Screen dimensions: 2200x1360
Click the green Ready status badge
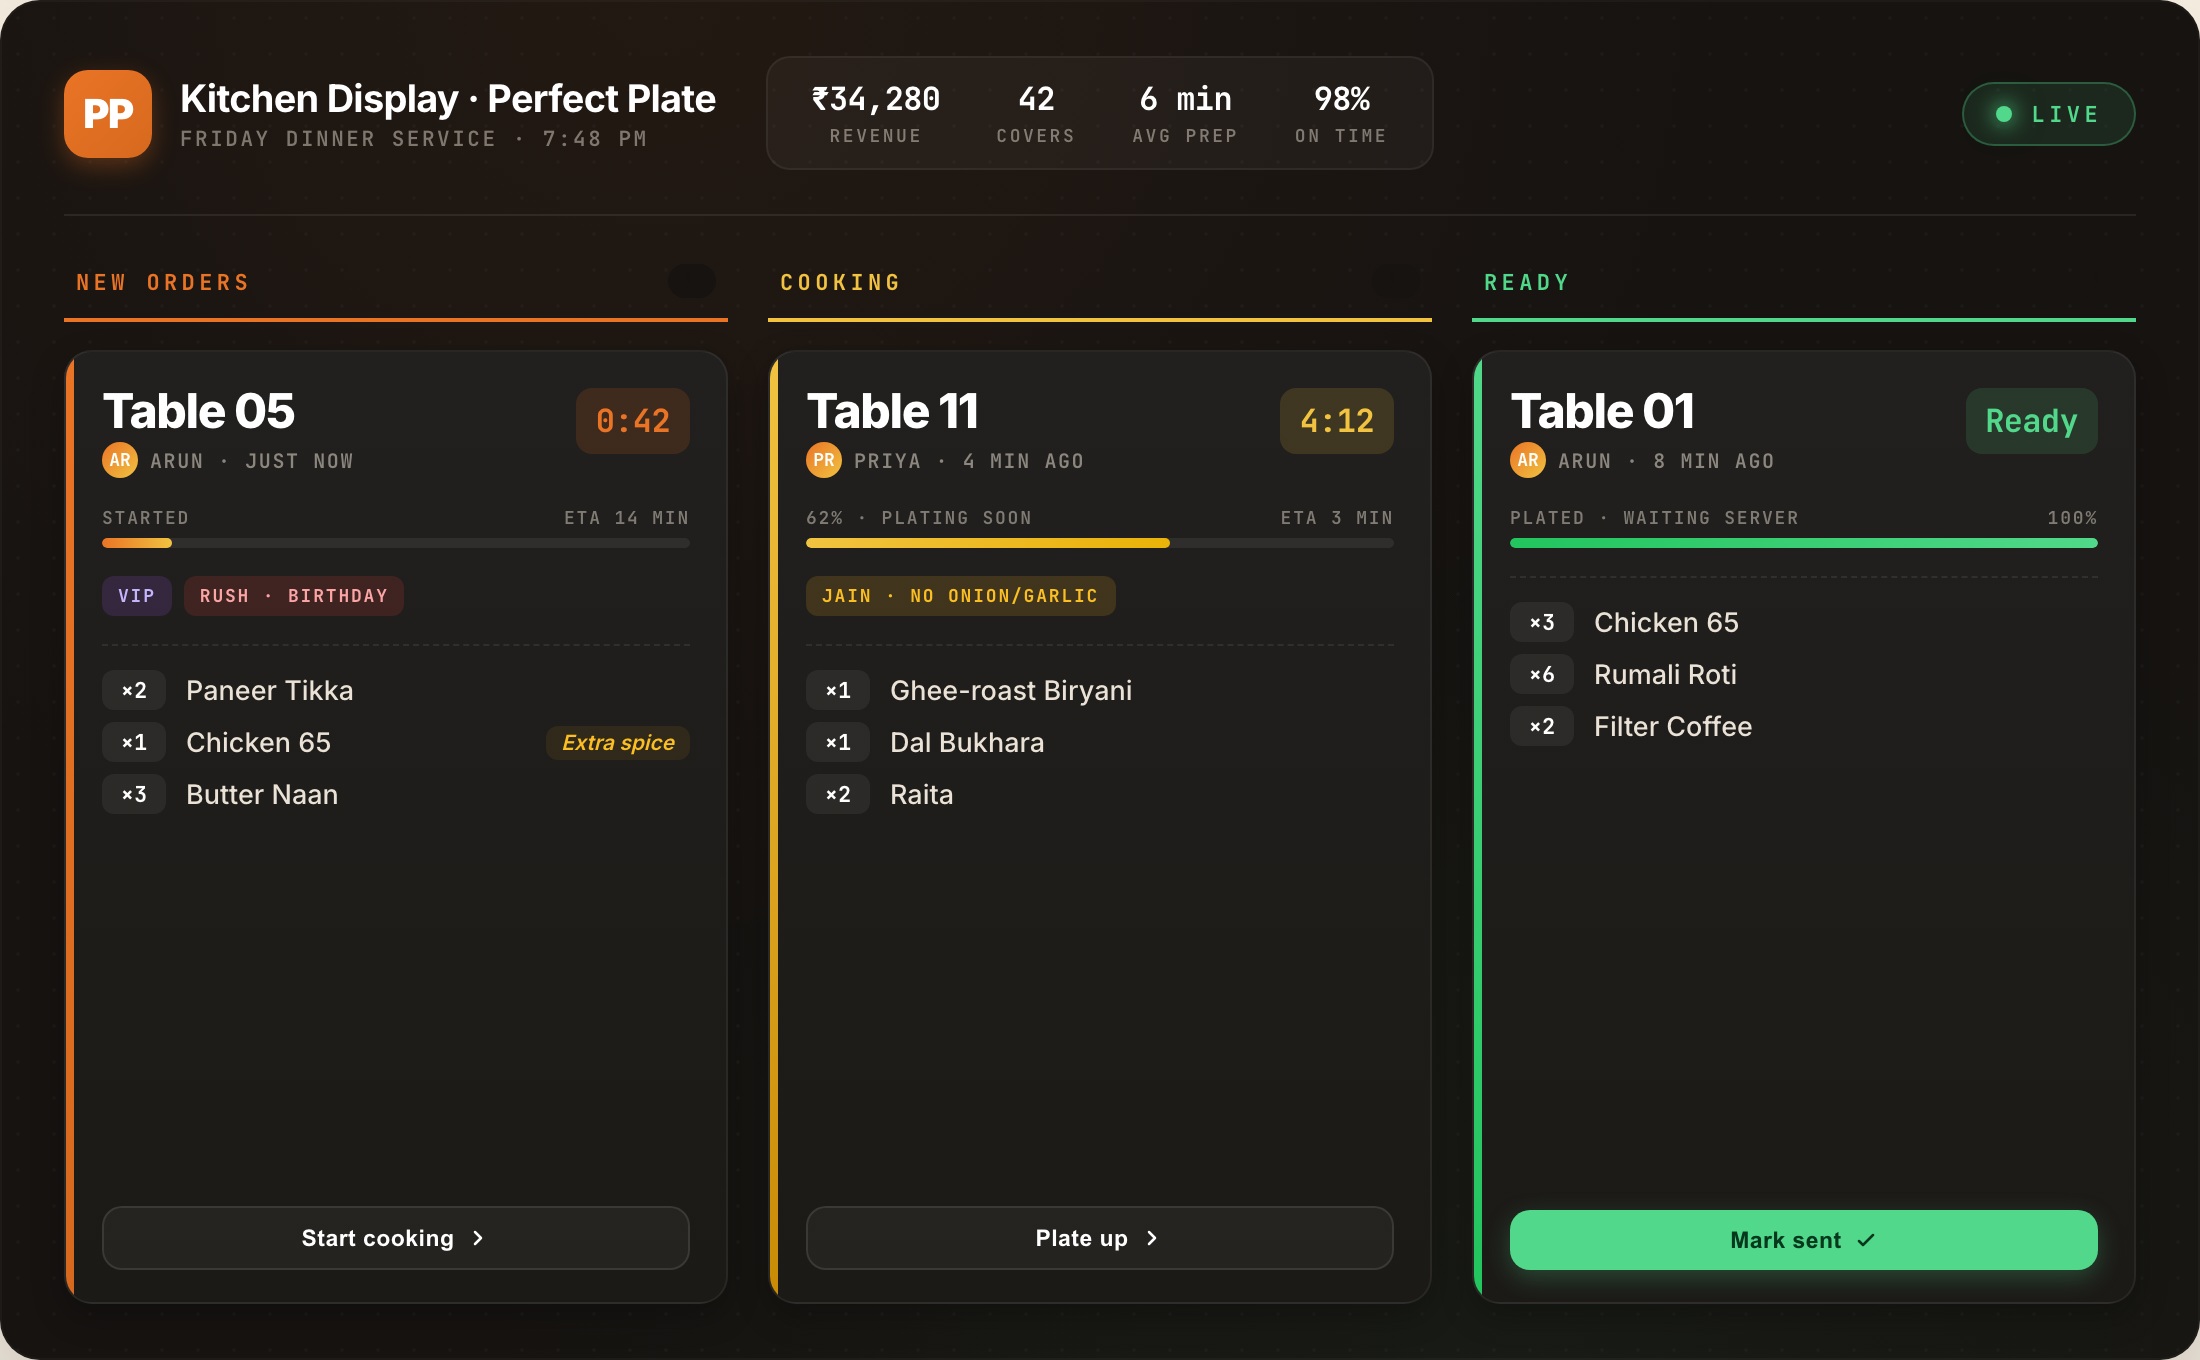[x=2031, y=421]
